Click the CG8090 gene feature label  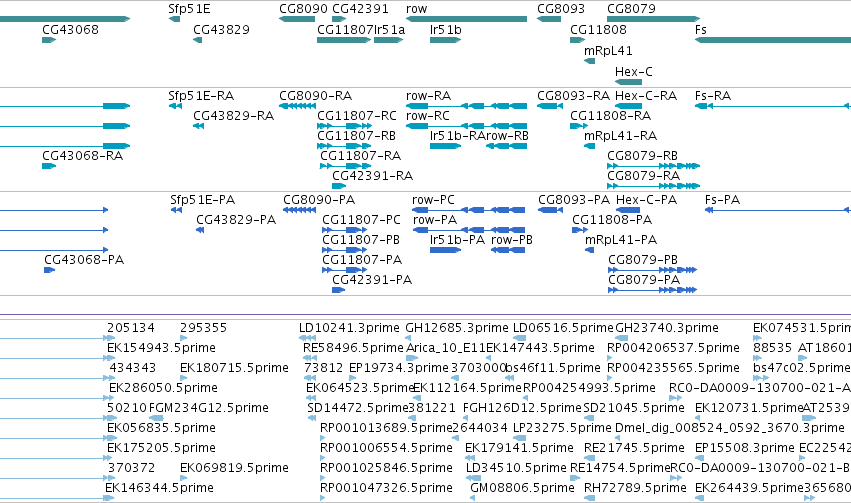[x=303, y=9]
